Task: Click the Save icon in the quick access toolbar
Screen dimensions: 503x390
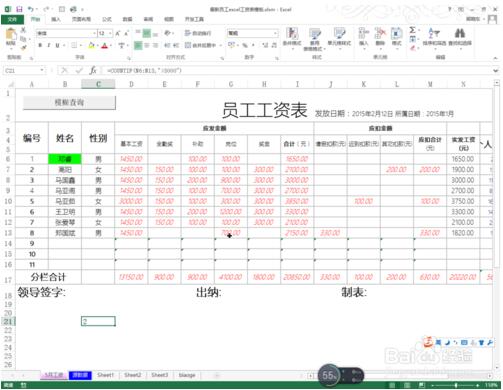Action: 19,9
